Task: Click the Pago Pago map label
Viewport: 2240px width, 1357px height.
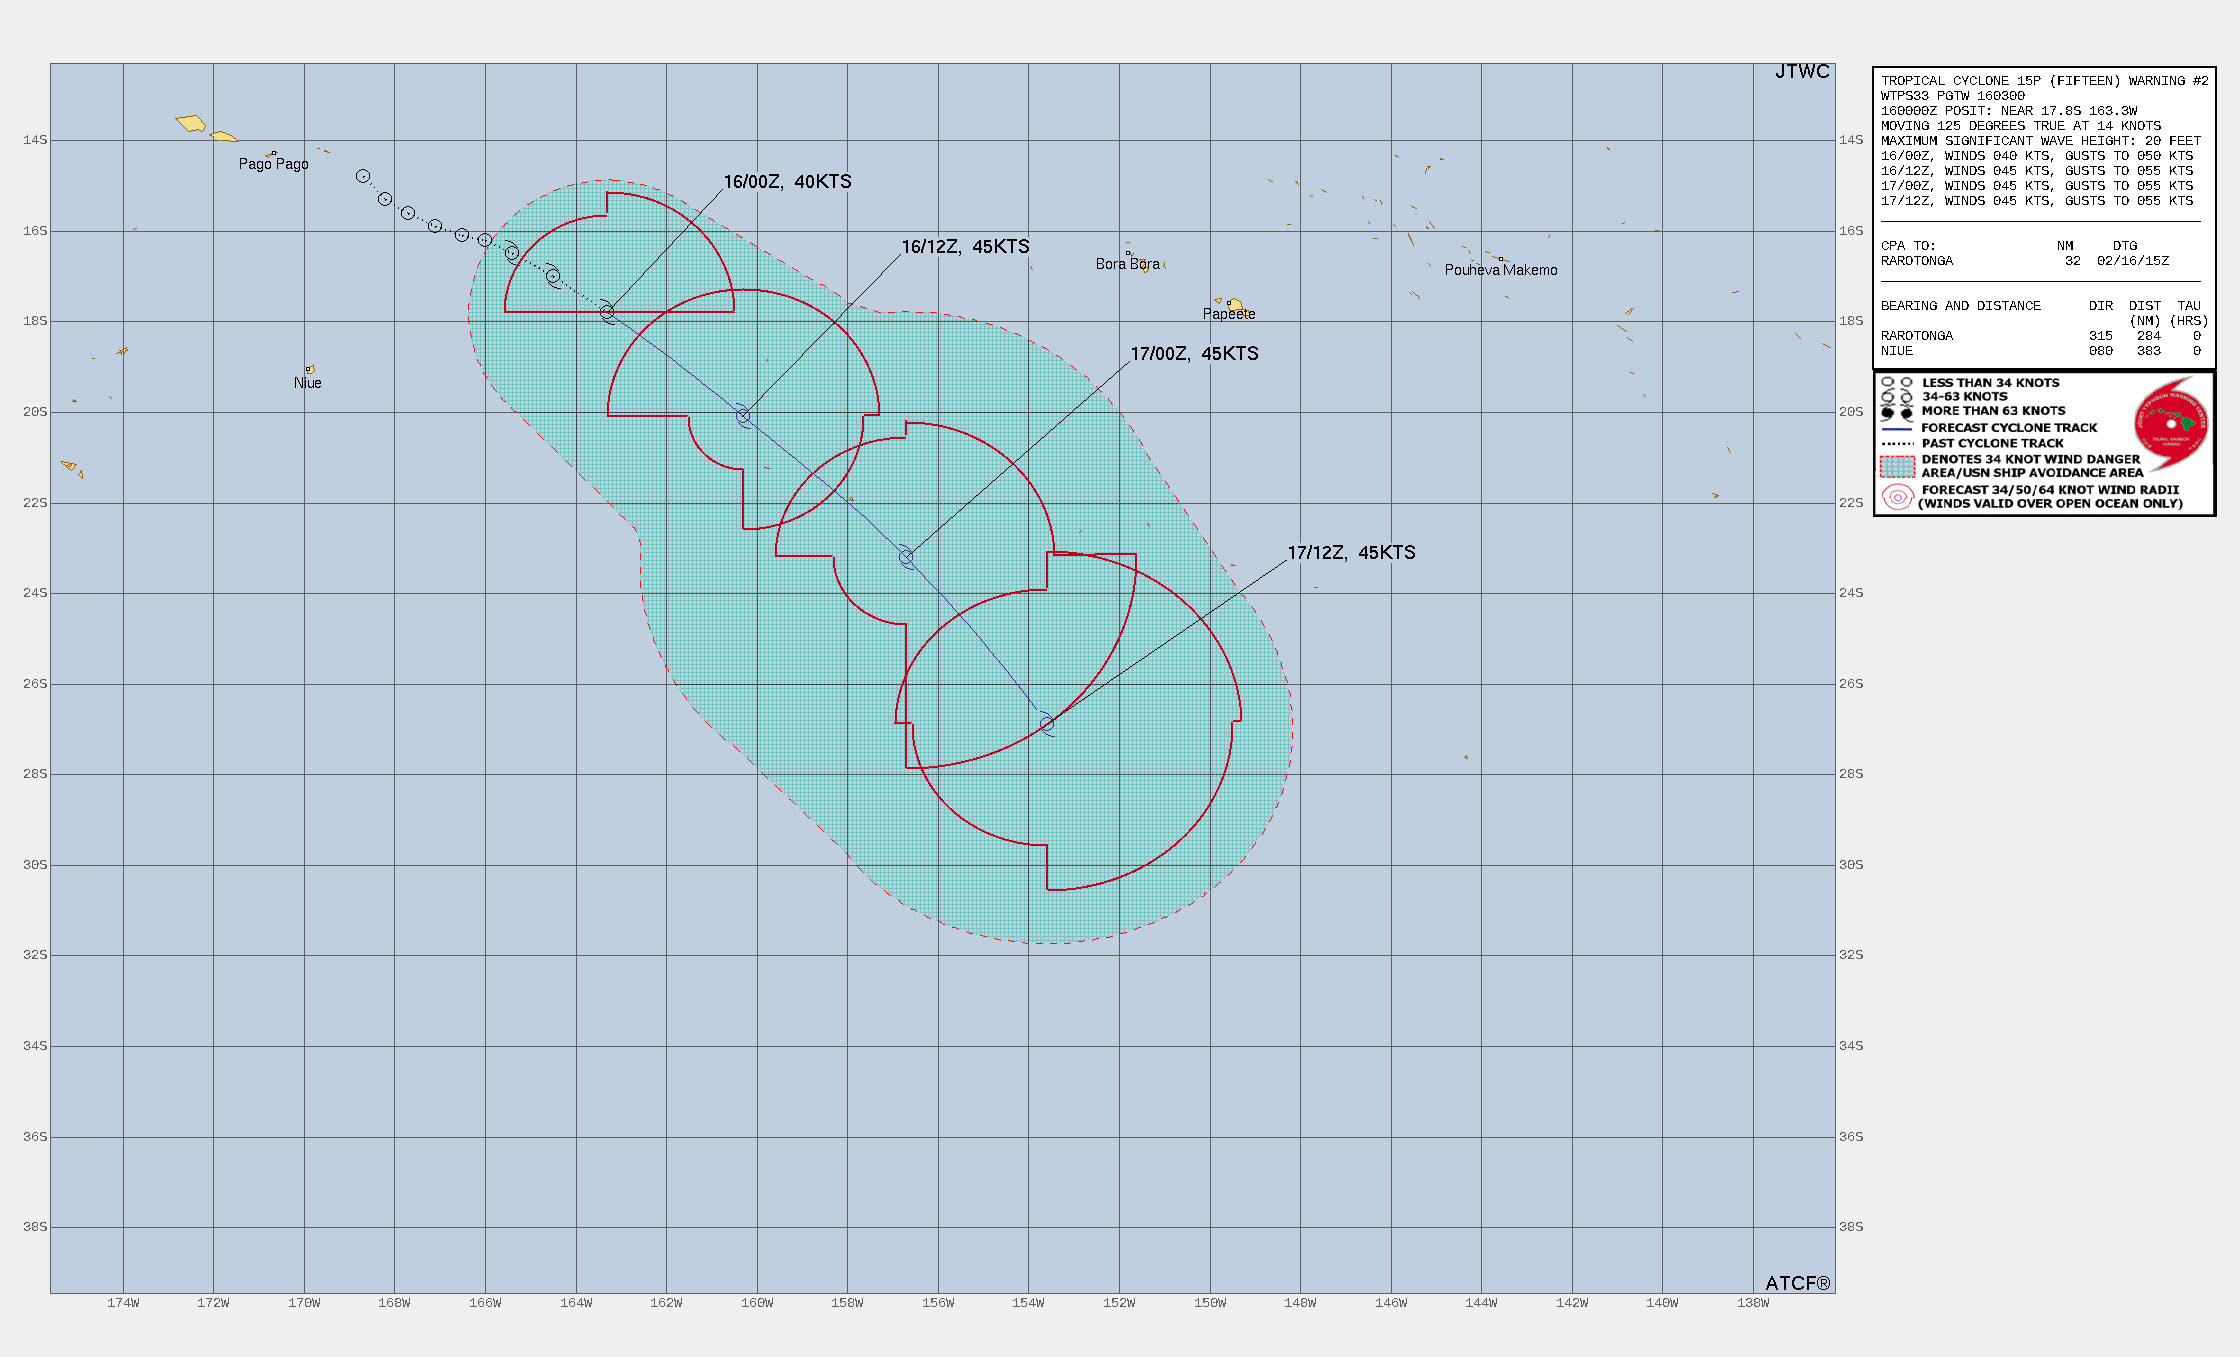Action: point(273,164)
